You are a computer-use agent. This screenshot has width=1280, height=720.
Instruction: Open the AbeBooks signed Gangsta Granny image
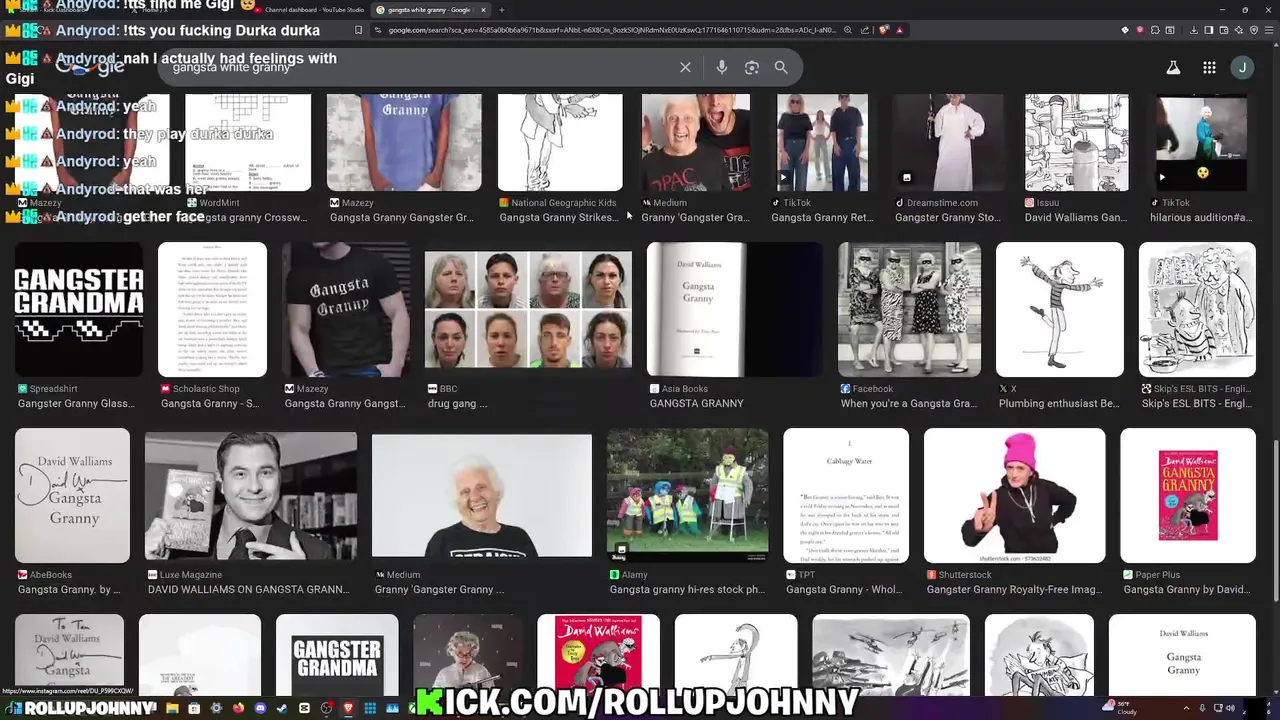[x=72, y=495]
